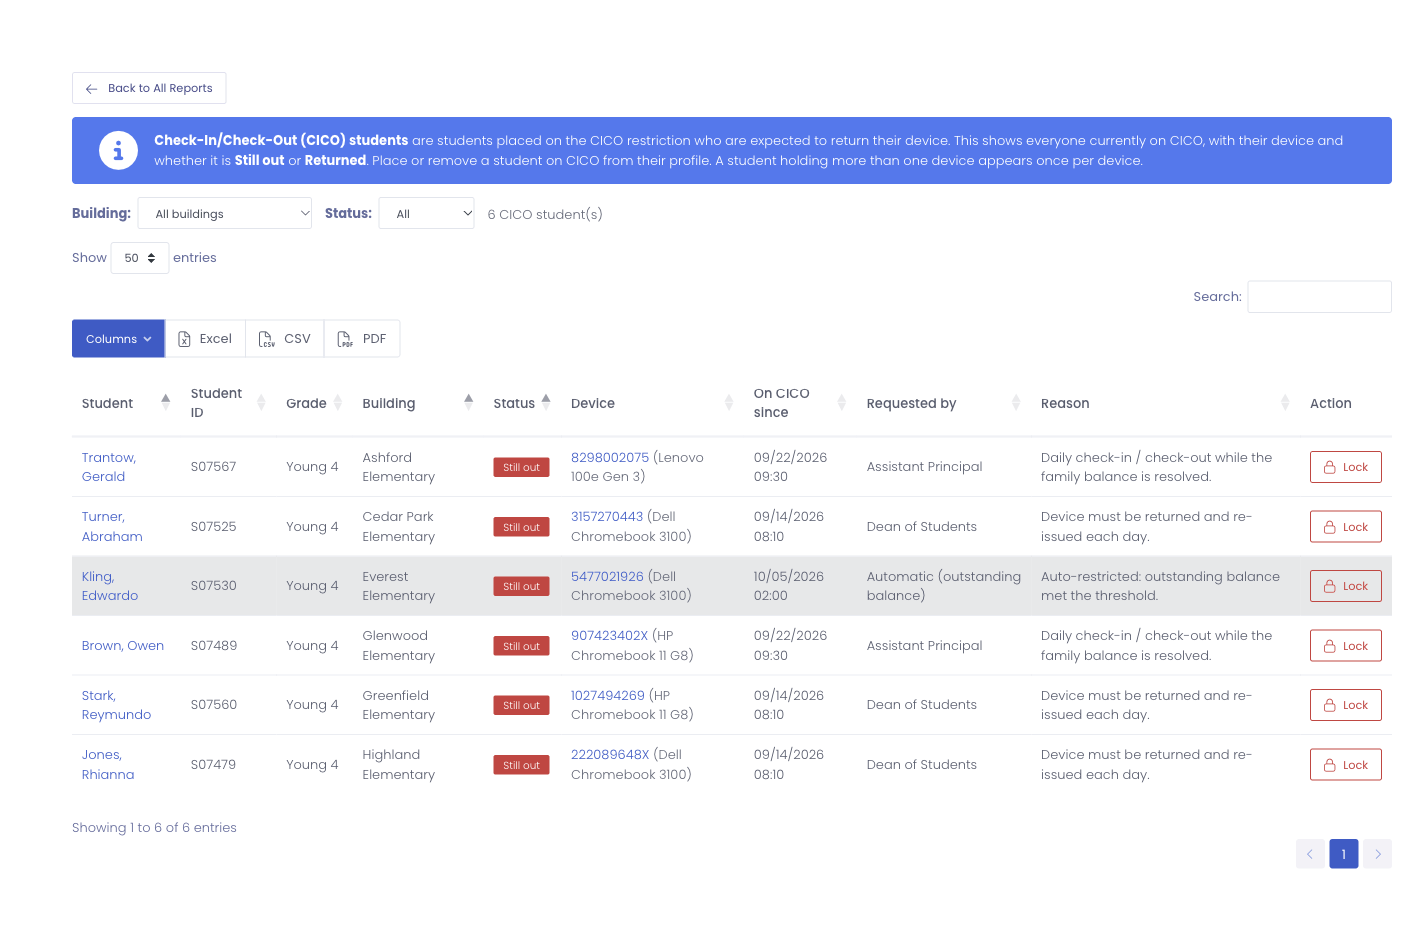Open student profile Brown, Owen
This screenshot has width=1426, height=942.
tap(123, 646)
